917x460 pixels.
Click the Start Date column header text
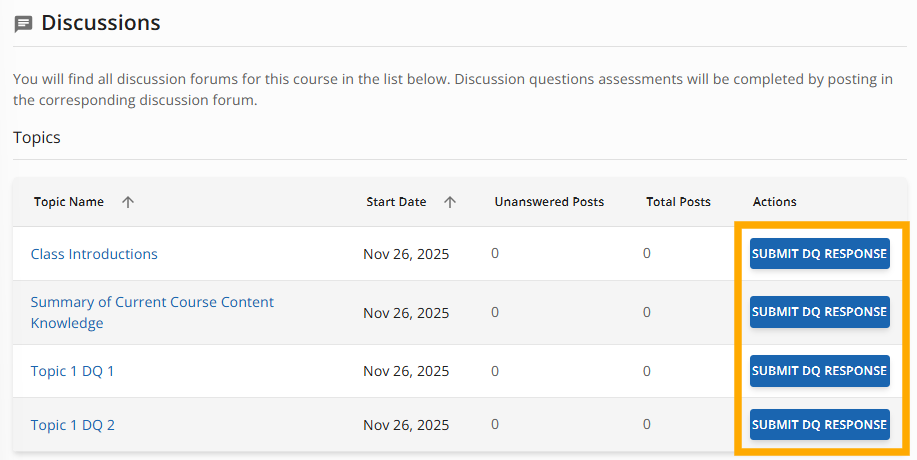(396, 202)
